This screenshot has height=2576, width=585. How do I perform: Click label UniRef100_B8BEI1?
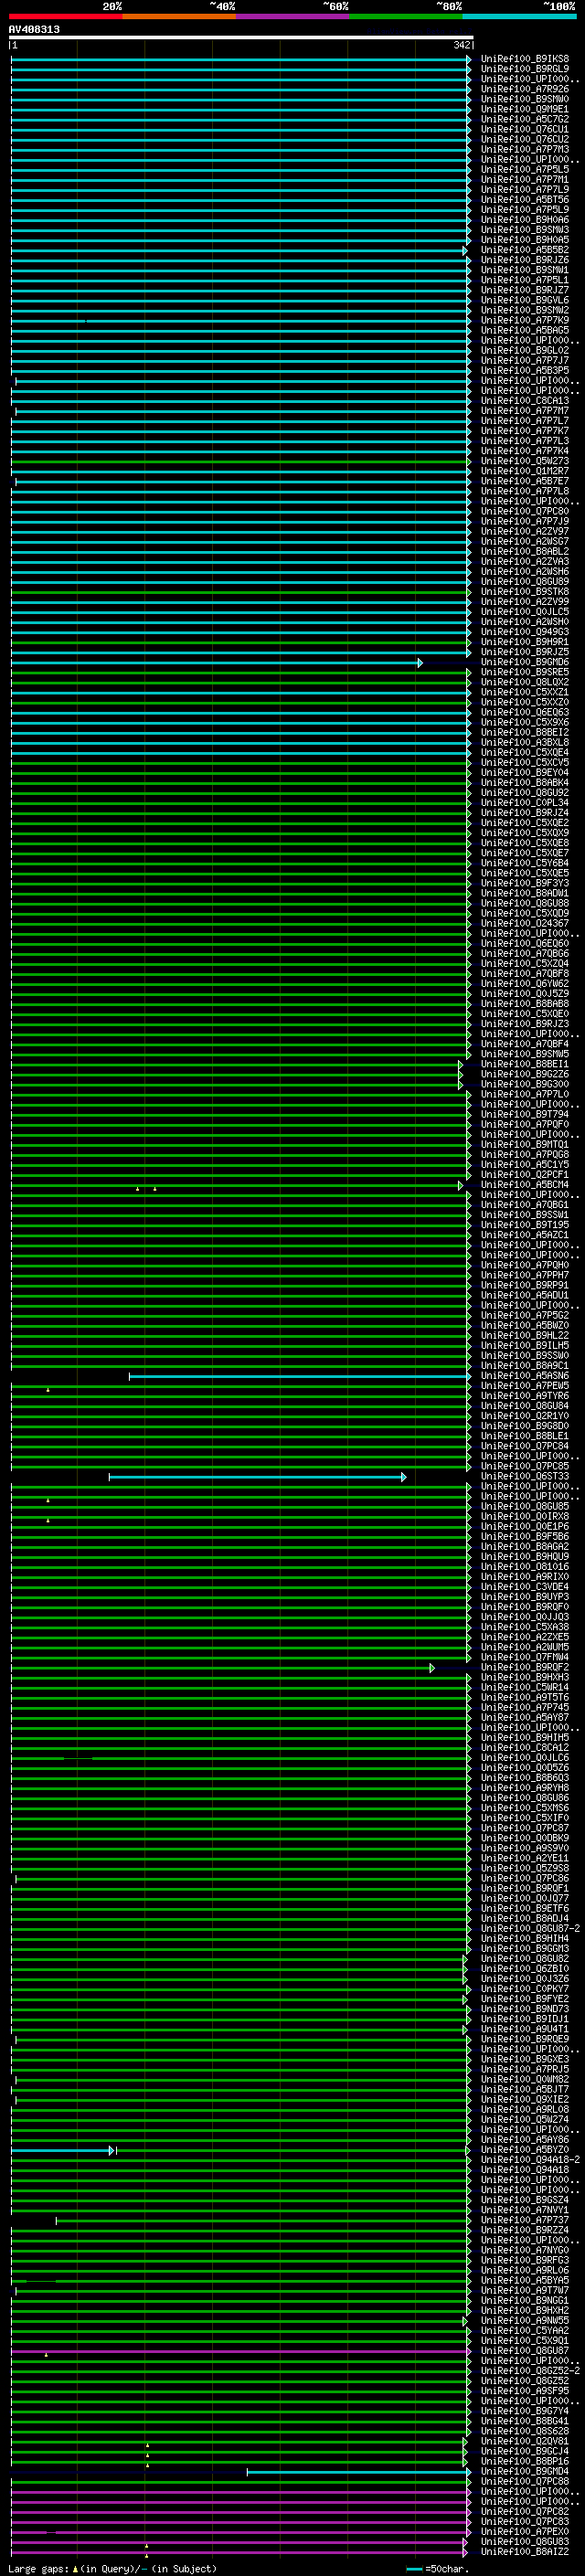525,1065
